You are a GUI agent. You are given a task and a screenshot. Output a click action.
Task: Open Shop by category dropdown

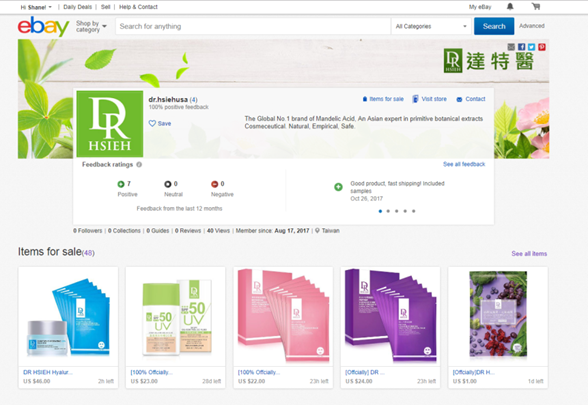(x=92, y=26)
